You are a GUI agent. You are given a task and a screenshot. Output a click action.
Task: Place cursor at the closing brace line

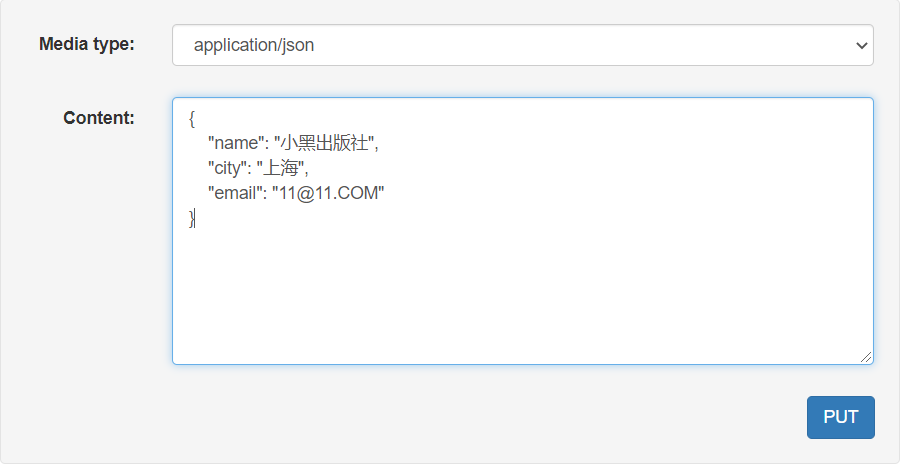(x=192, y=218)
